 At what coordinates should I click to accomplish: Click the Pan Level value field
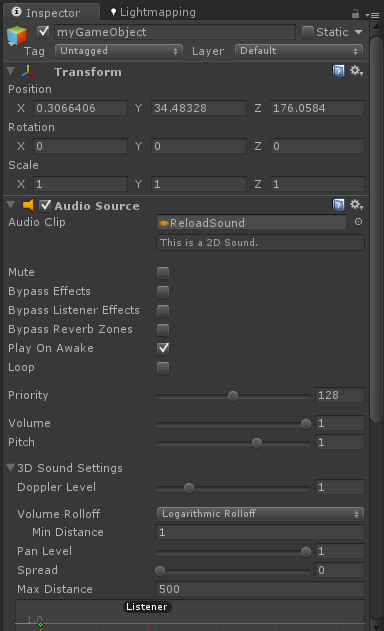[340, 551]
